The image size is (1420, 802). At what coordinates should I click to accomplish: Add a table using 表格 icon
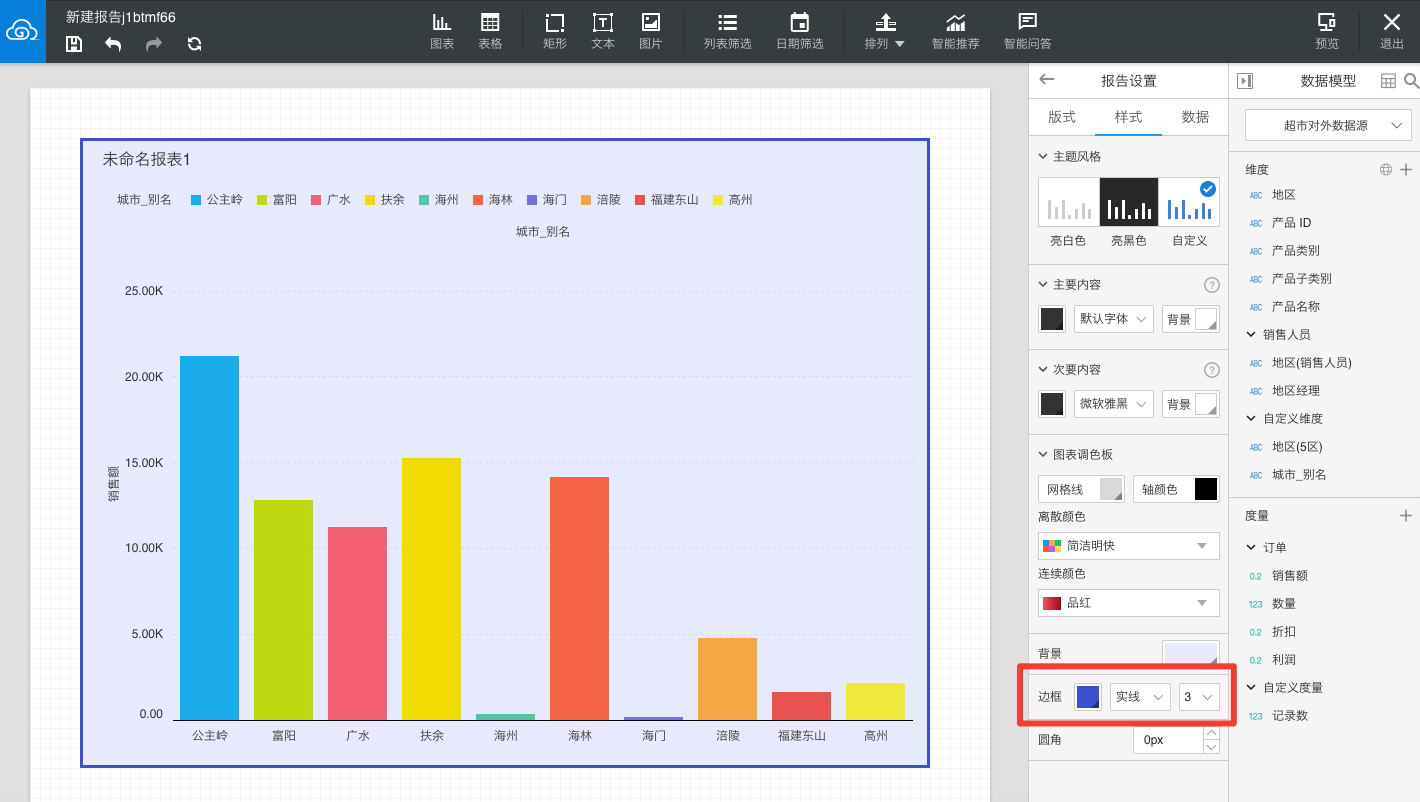tap(490, 31)
